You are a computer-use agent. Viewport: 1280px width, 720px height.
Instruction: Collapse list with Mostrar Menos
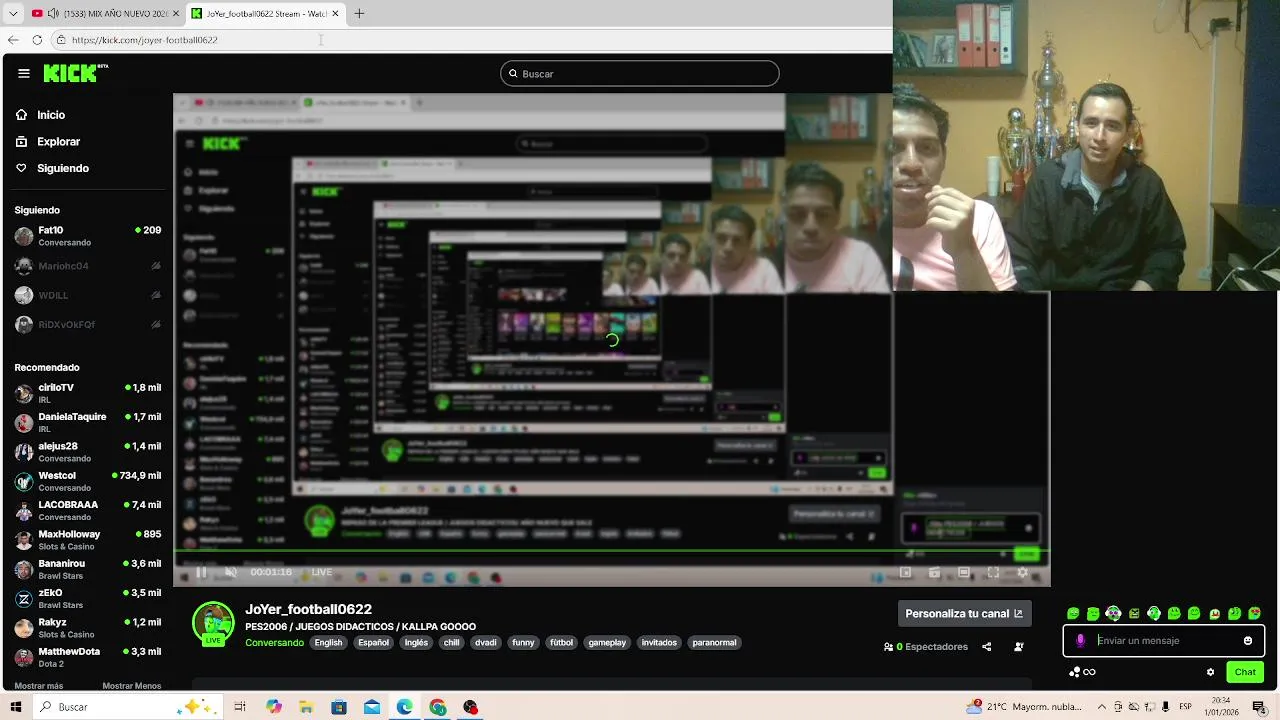pos(132,686)
